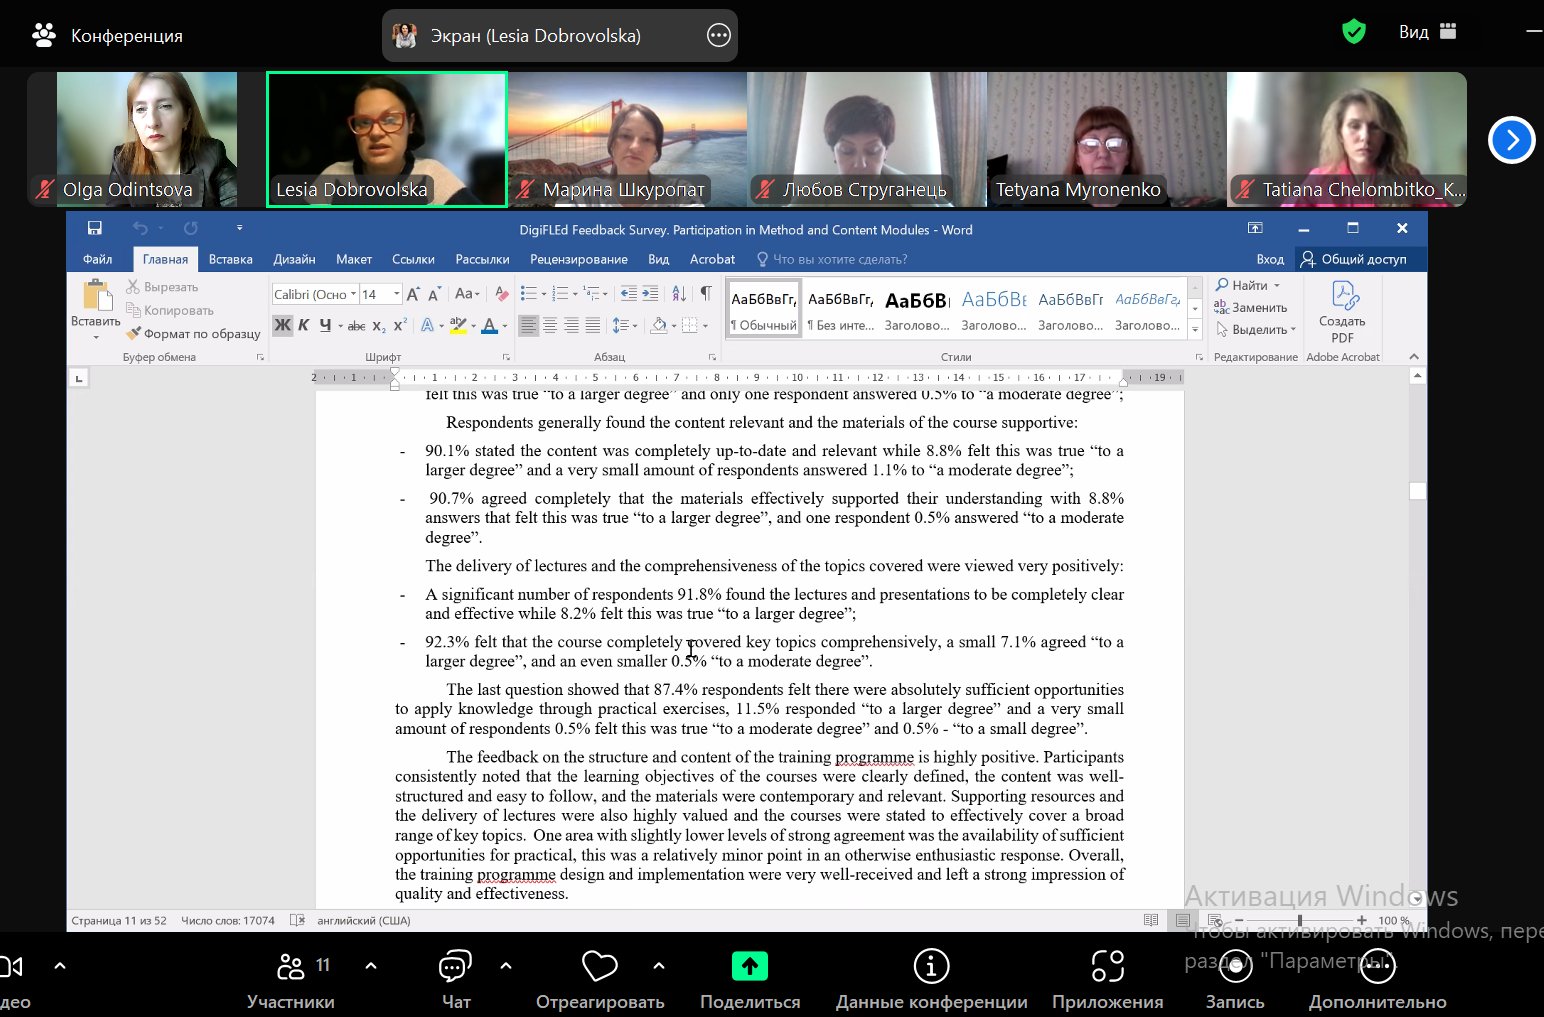Switch to web layout view in status bar
This screenshot has height=1017, width=1544.
point(1214,920)
